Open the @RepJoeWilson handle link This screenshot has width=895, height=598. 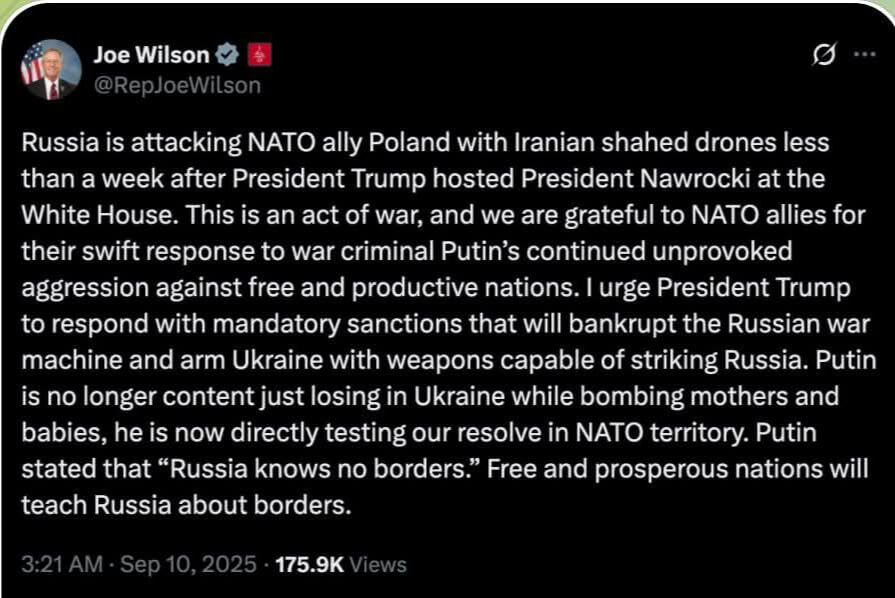[x=177, y=86]
